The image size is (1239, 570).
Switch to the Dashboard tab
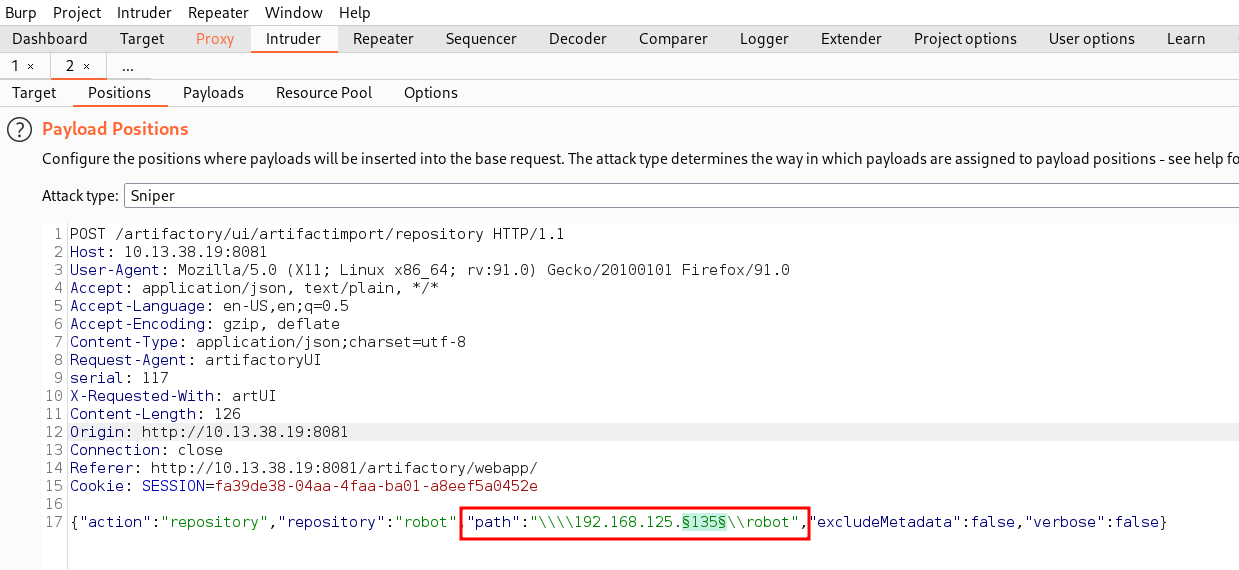pyautogui.click(x=50, y=39)
